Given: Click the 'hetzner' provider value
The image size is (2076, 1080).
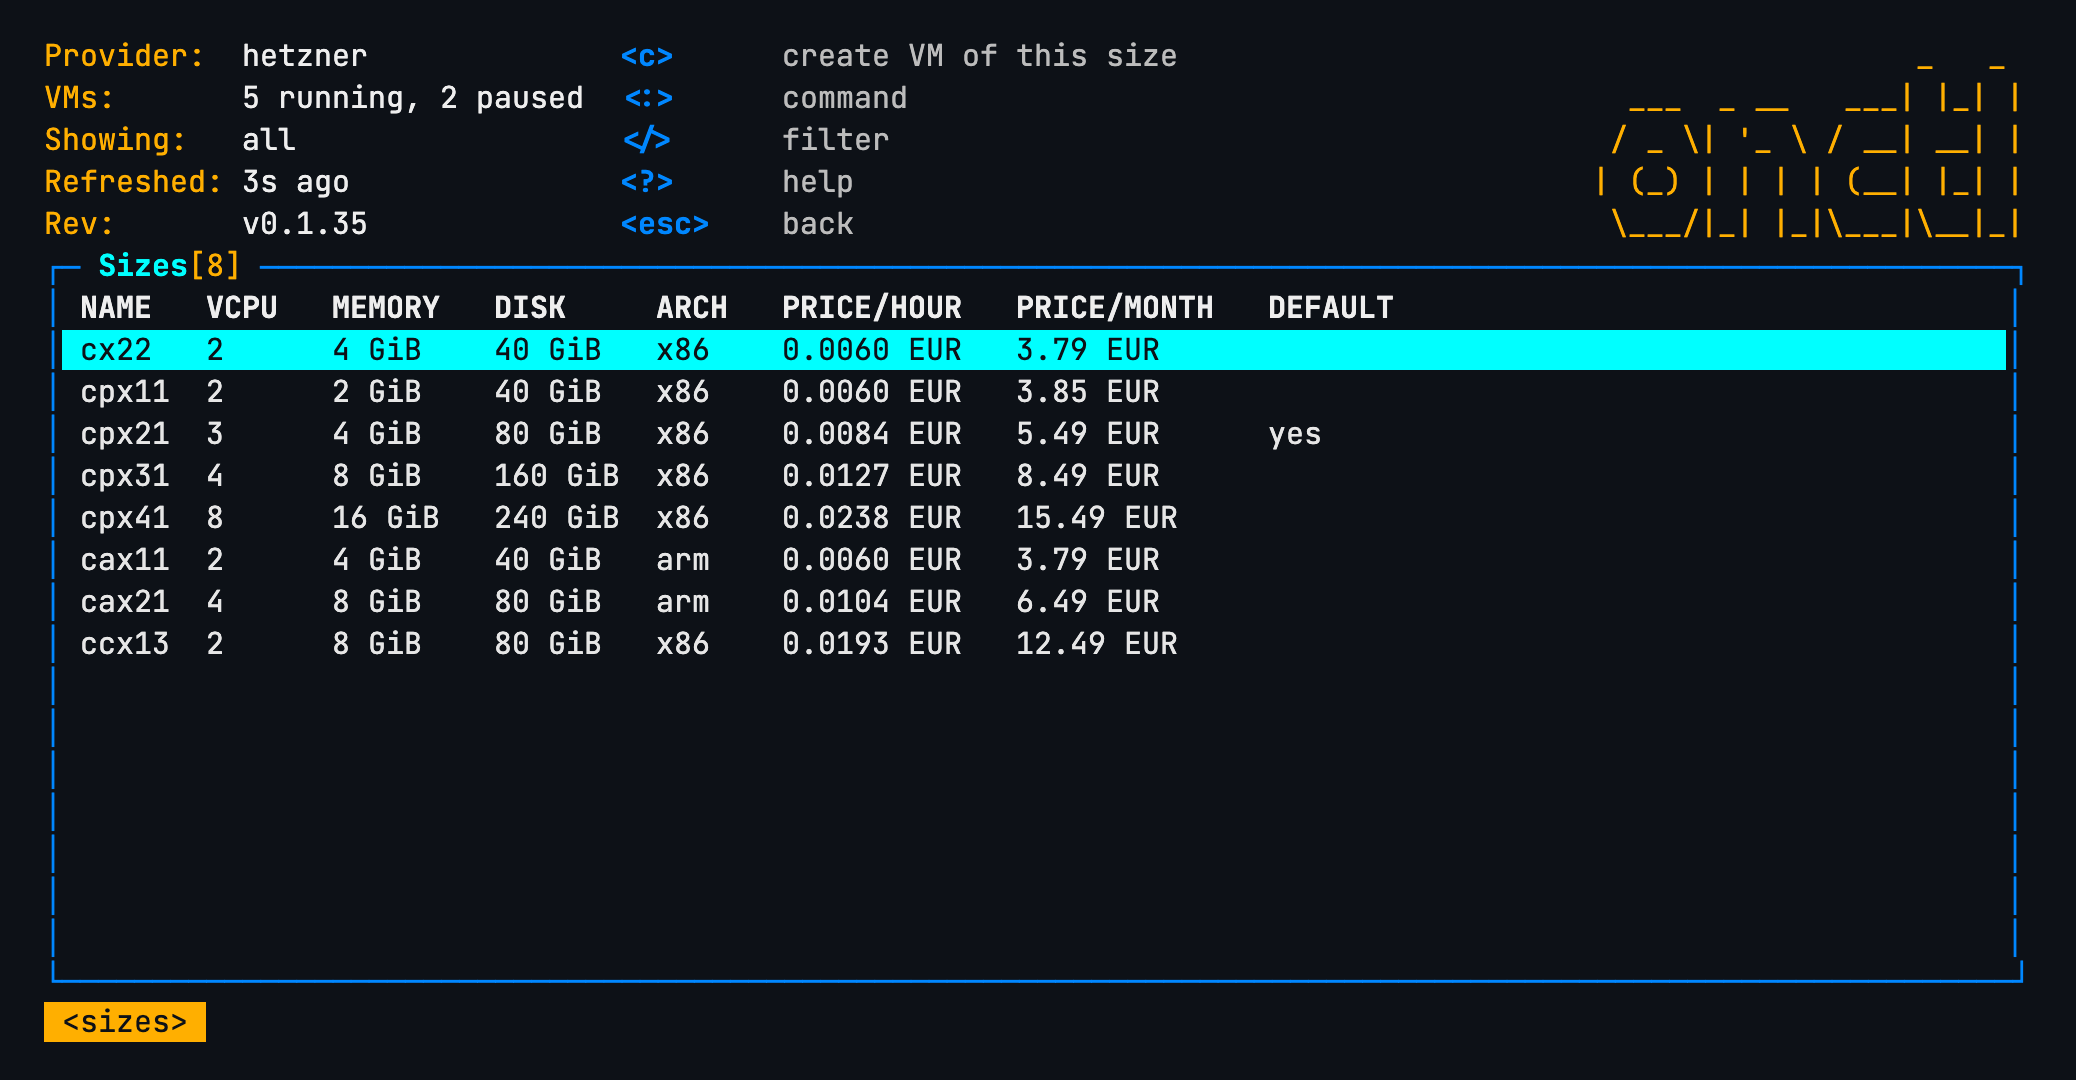Looking at the screenshot, I should (305, 56).
